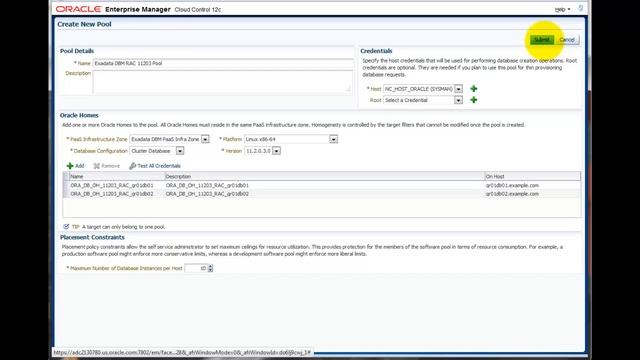This screenshot has height=360, width=640.
Task: Open the Help menu
Action: tap(562, 9)
